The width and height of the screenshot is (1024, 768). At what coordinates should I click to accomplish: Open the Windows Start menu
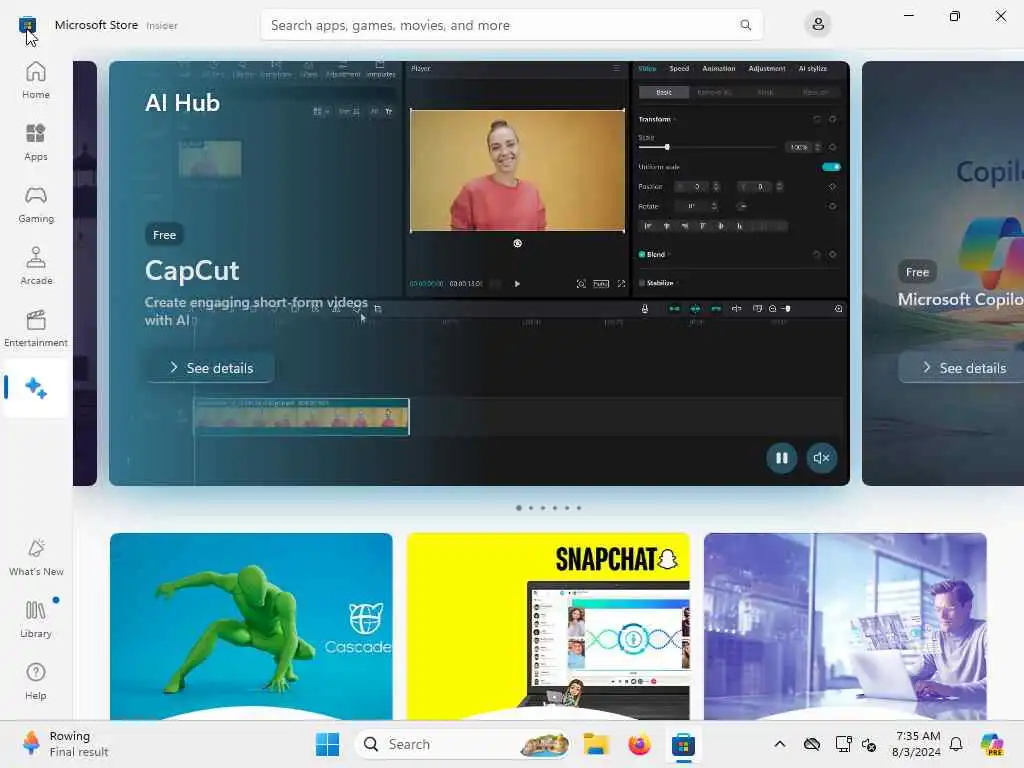(327, 744)
